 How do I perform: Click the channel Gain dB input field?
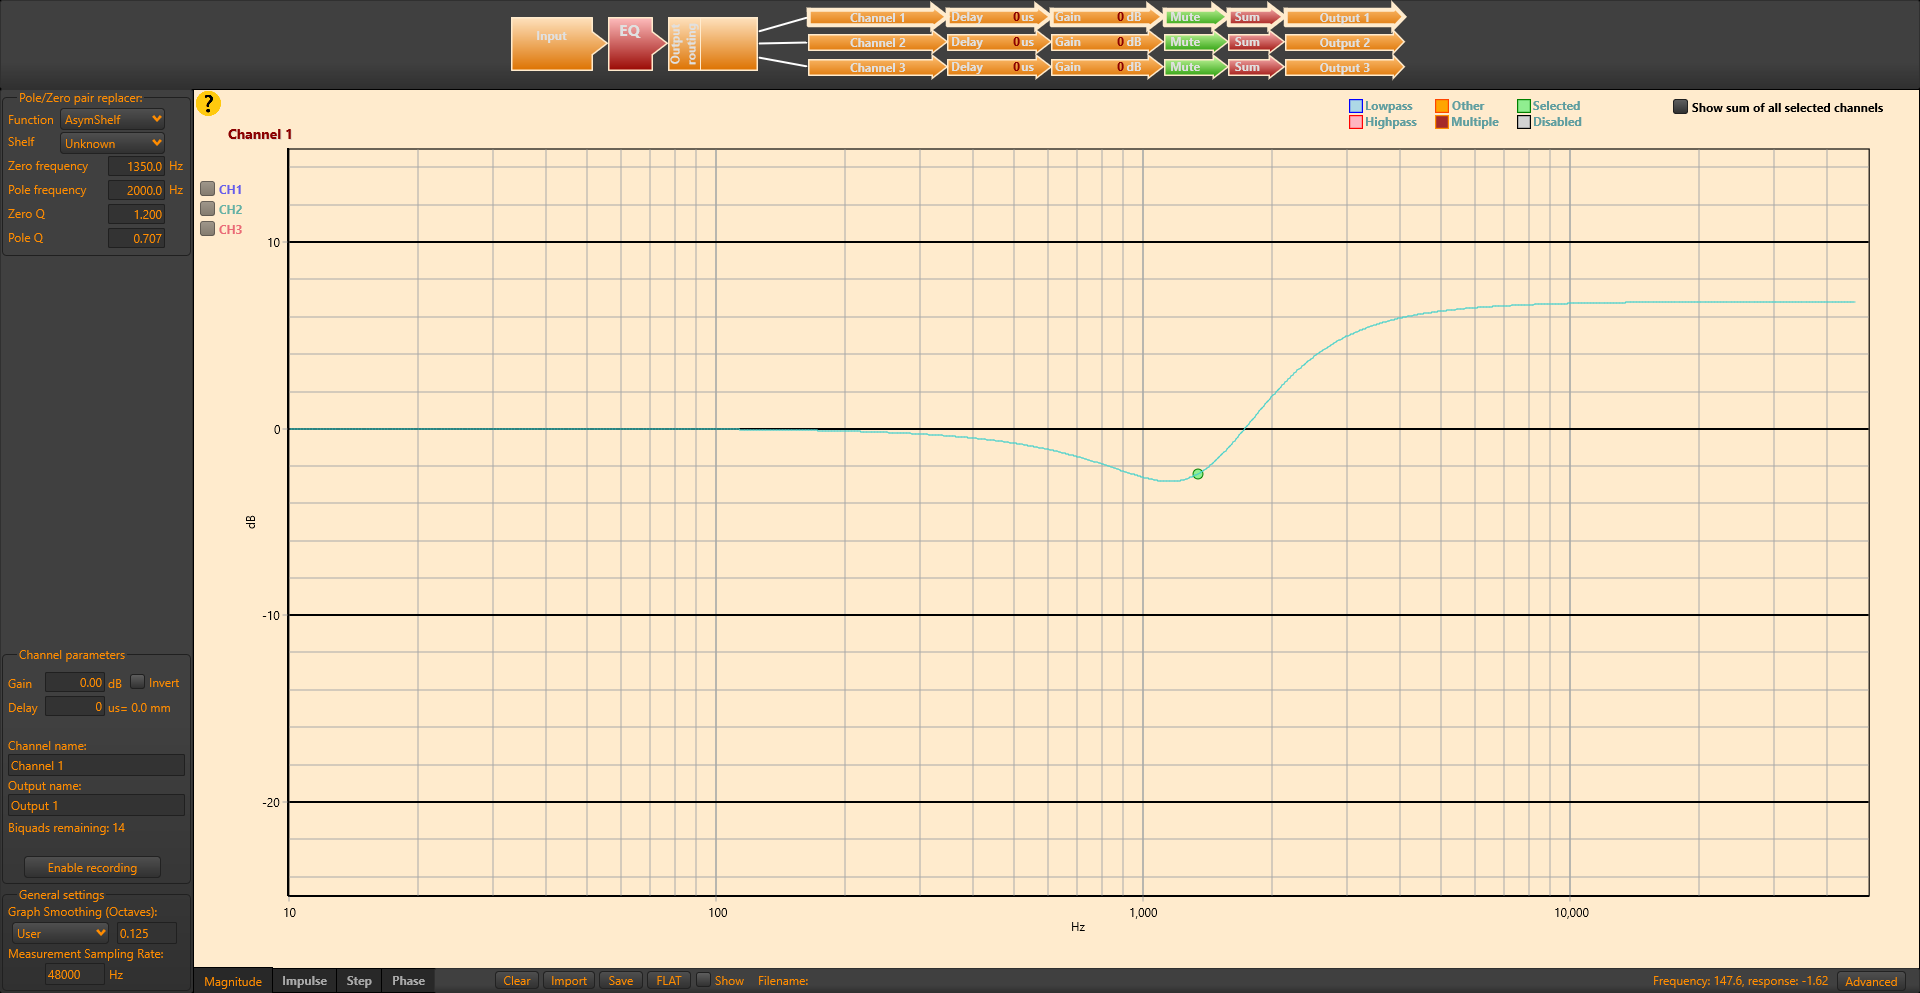coord(75,682)
